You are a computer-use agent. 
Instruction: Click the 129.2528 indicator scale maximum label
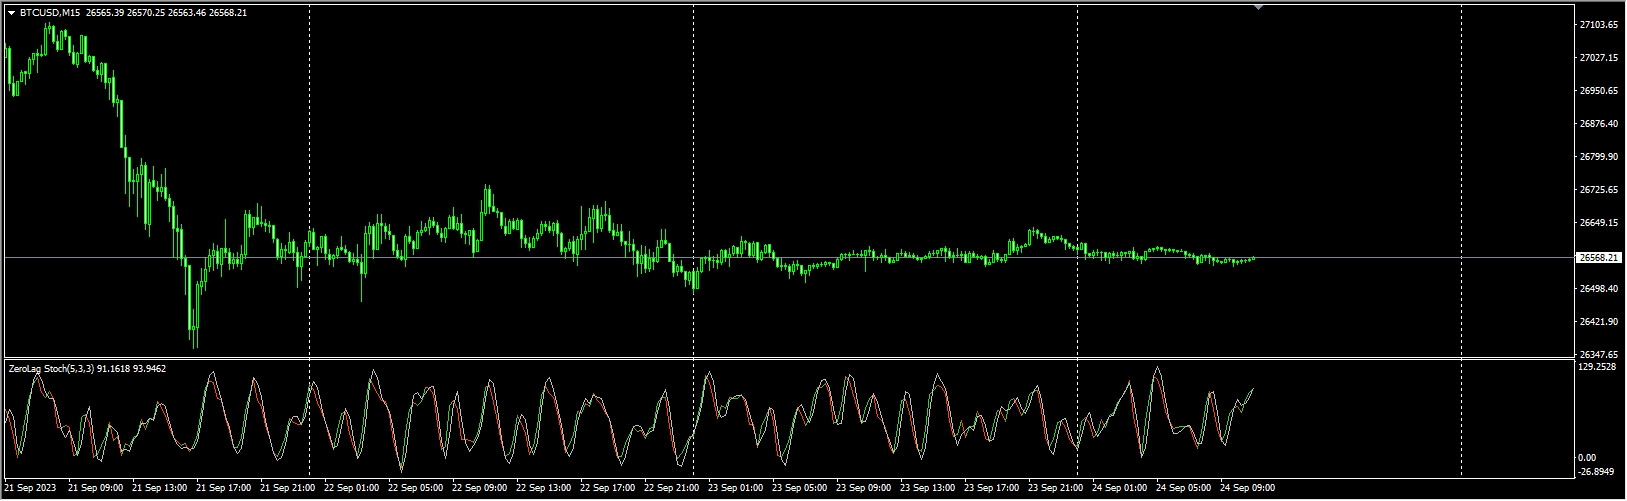coord(1597,367)
